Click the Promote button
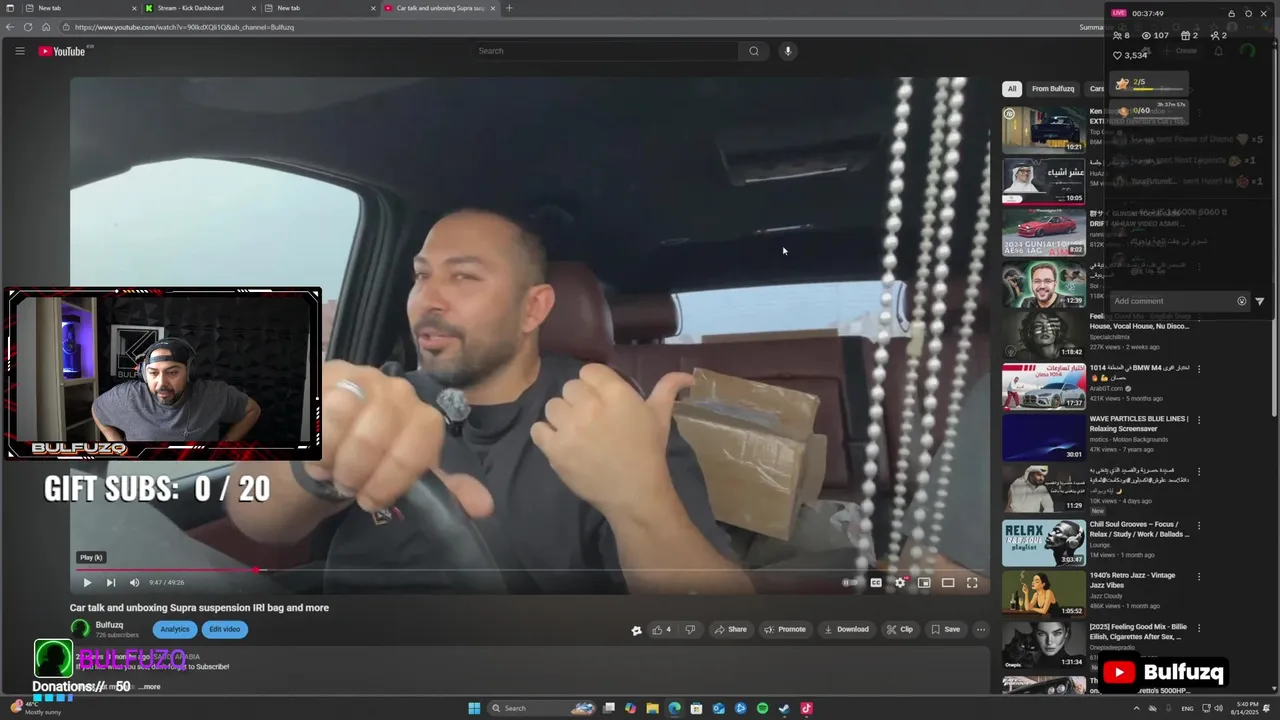Image resolution: width=1280 pixels, height=720 pixels. coord(785,629)
